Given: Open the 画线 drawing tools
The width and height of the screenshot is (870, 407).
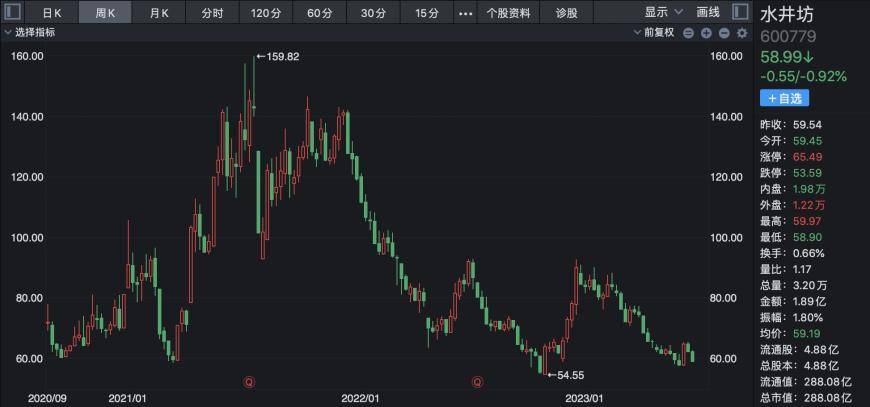Looking at the screenshot, I should click(708, 12).
